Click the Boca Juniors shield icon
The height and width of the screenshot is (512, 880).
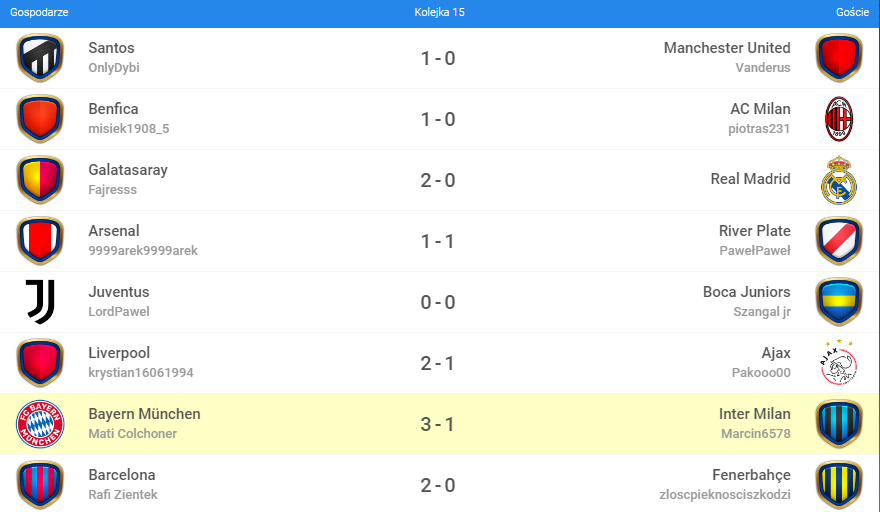(839, 302)
